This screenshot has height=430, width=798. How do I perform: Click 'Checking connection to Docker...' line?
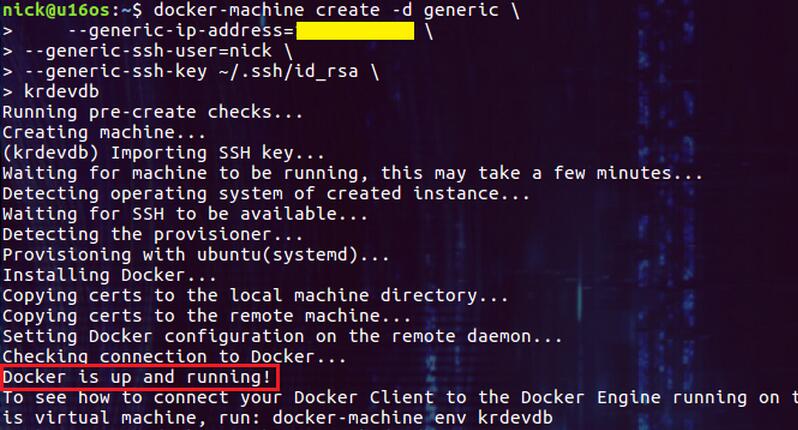click(175, 358)
